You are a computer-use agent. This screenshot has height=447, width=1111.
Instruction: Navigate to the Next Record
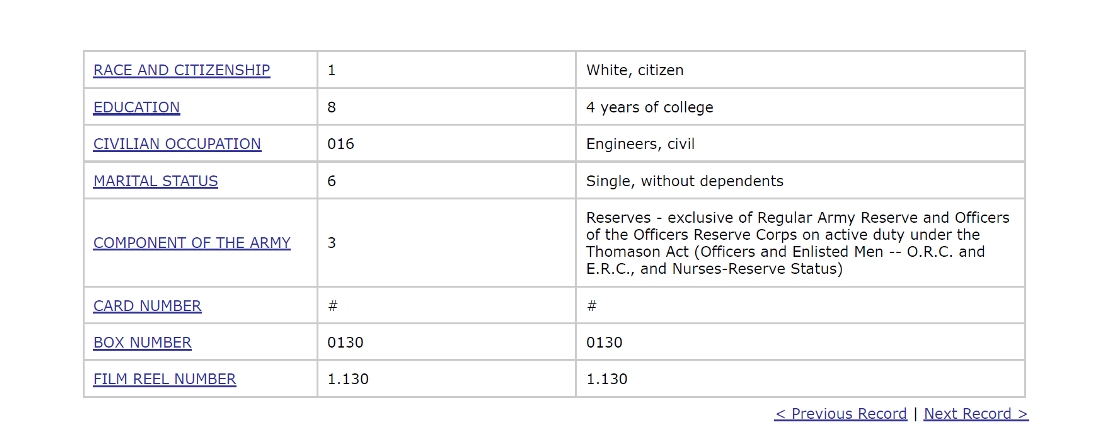[975, 414]
